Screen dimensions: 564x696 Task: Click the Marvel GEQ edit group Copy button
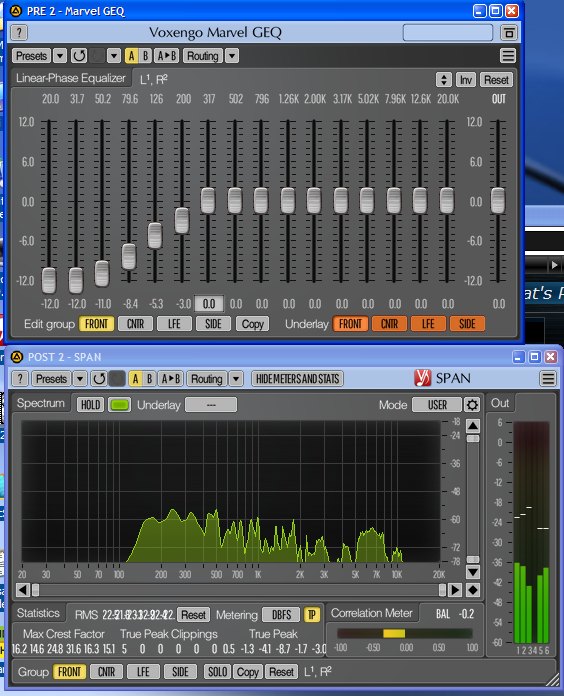252,324
